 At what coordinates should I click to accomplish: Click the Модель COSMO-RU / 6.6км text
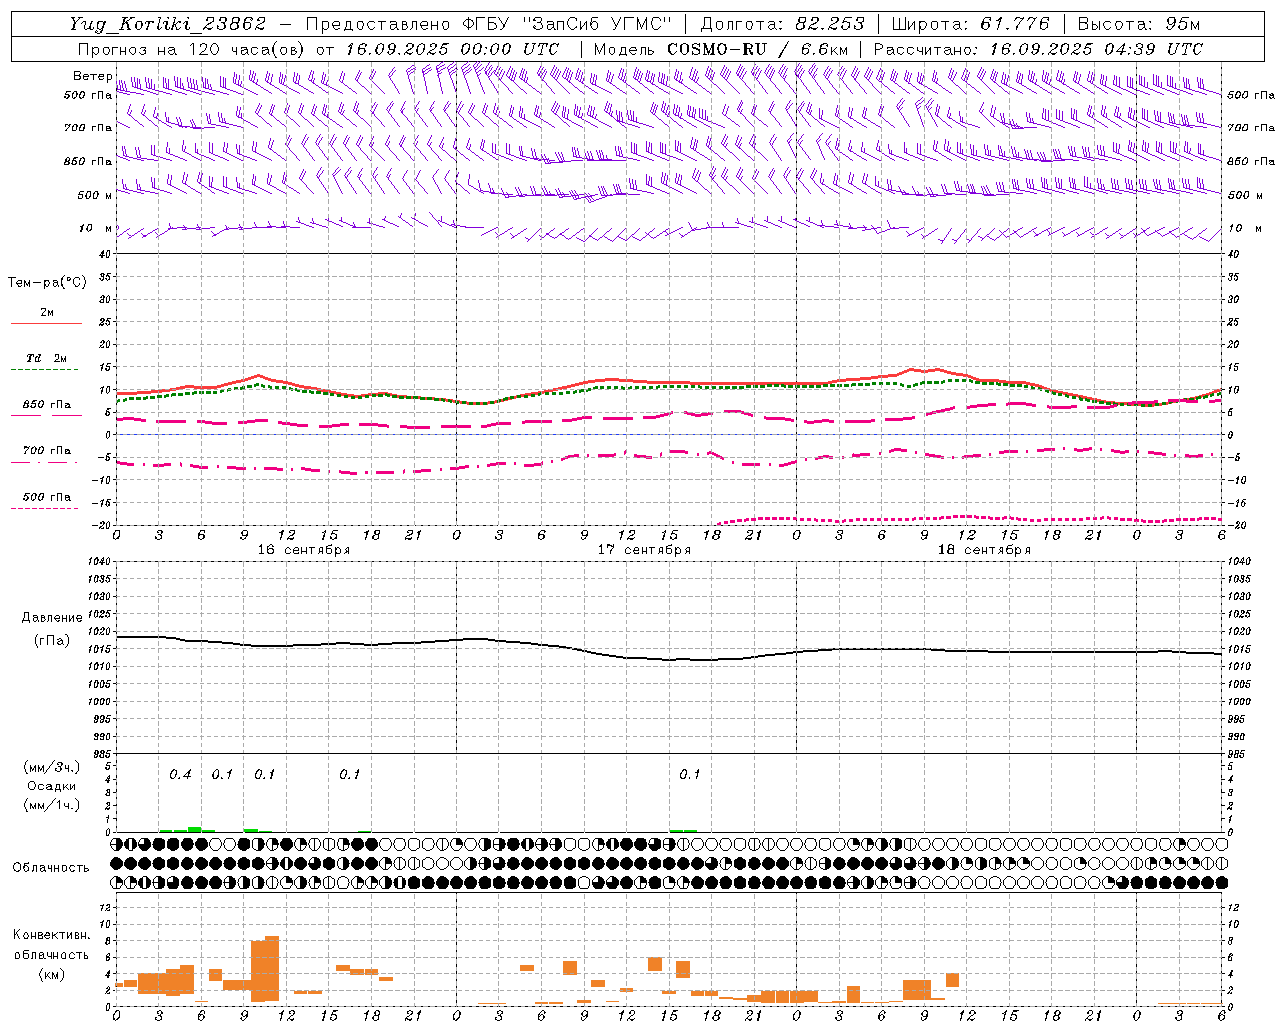[721, 49]
